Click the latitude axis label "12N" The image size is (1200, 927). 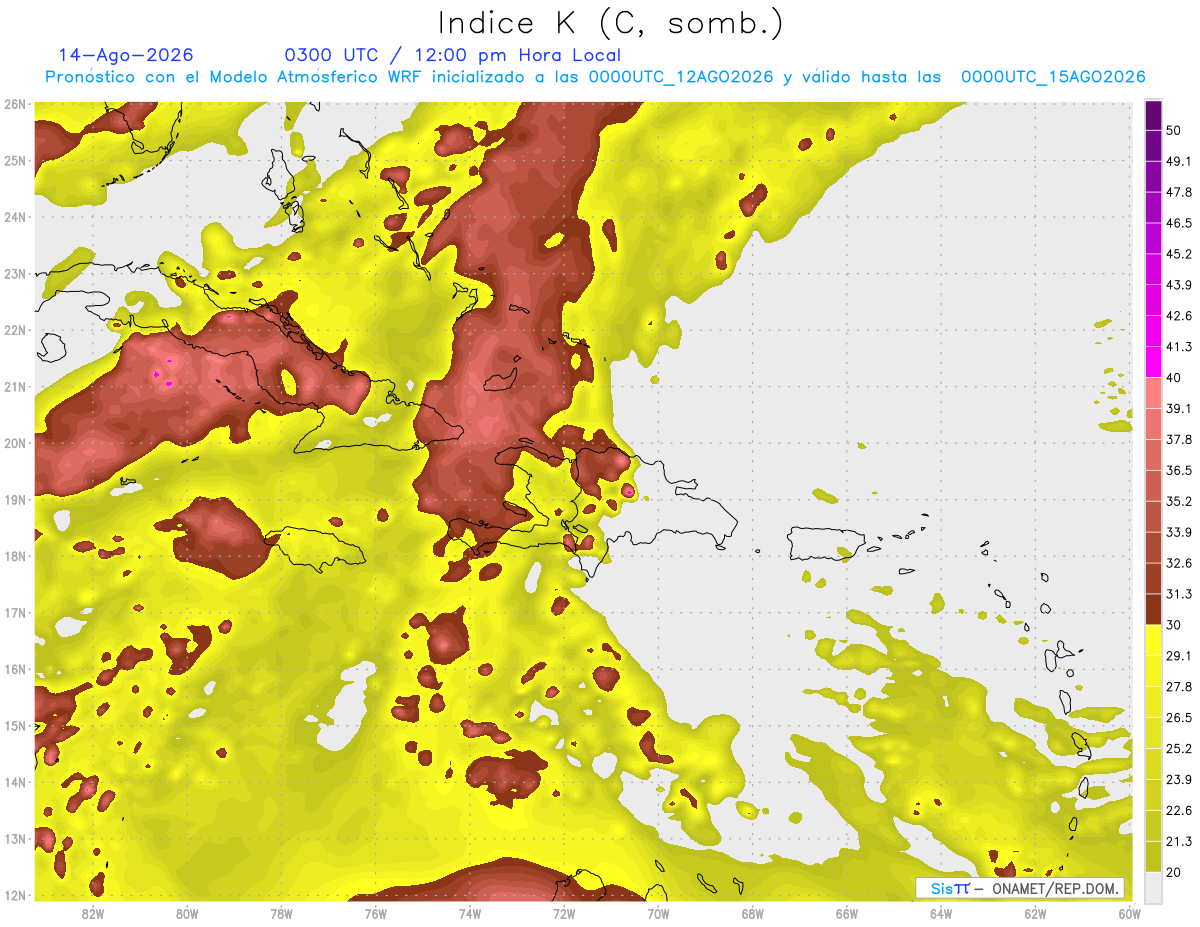click(15, 895)
